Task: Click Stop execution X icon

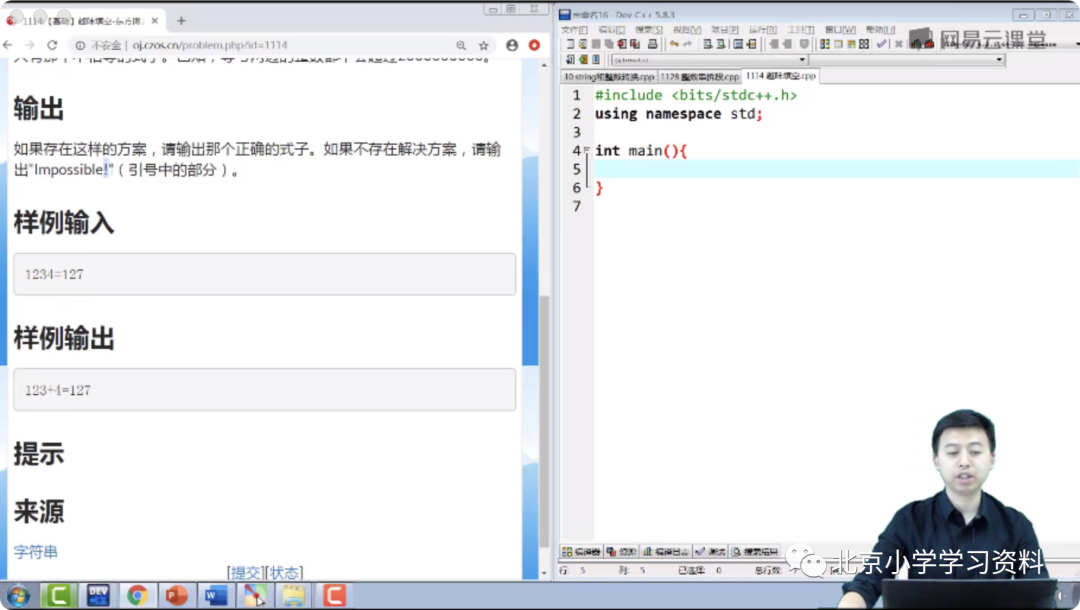Action: (x=898, y=44)
